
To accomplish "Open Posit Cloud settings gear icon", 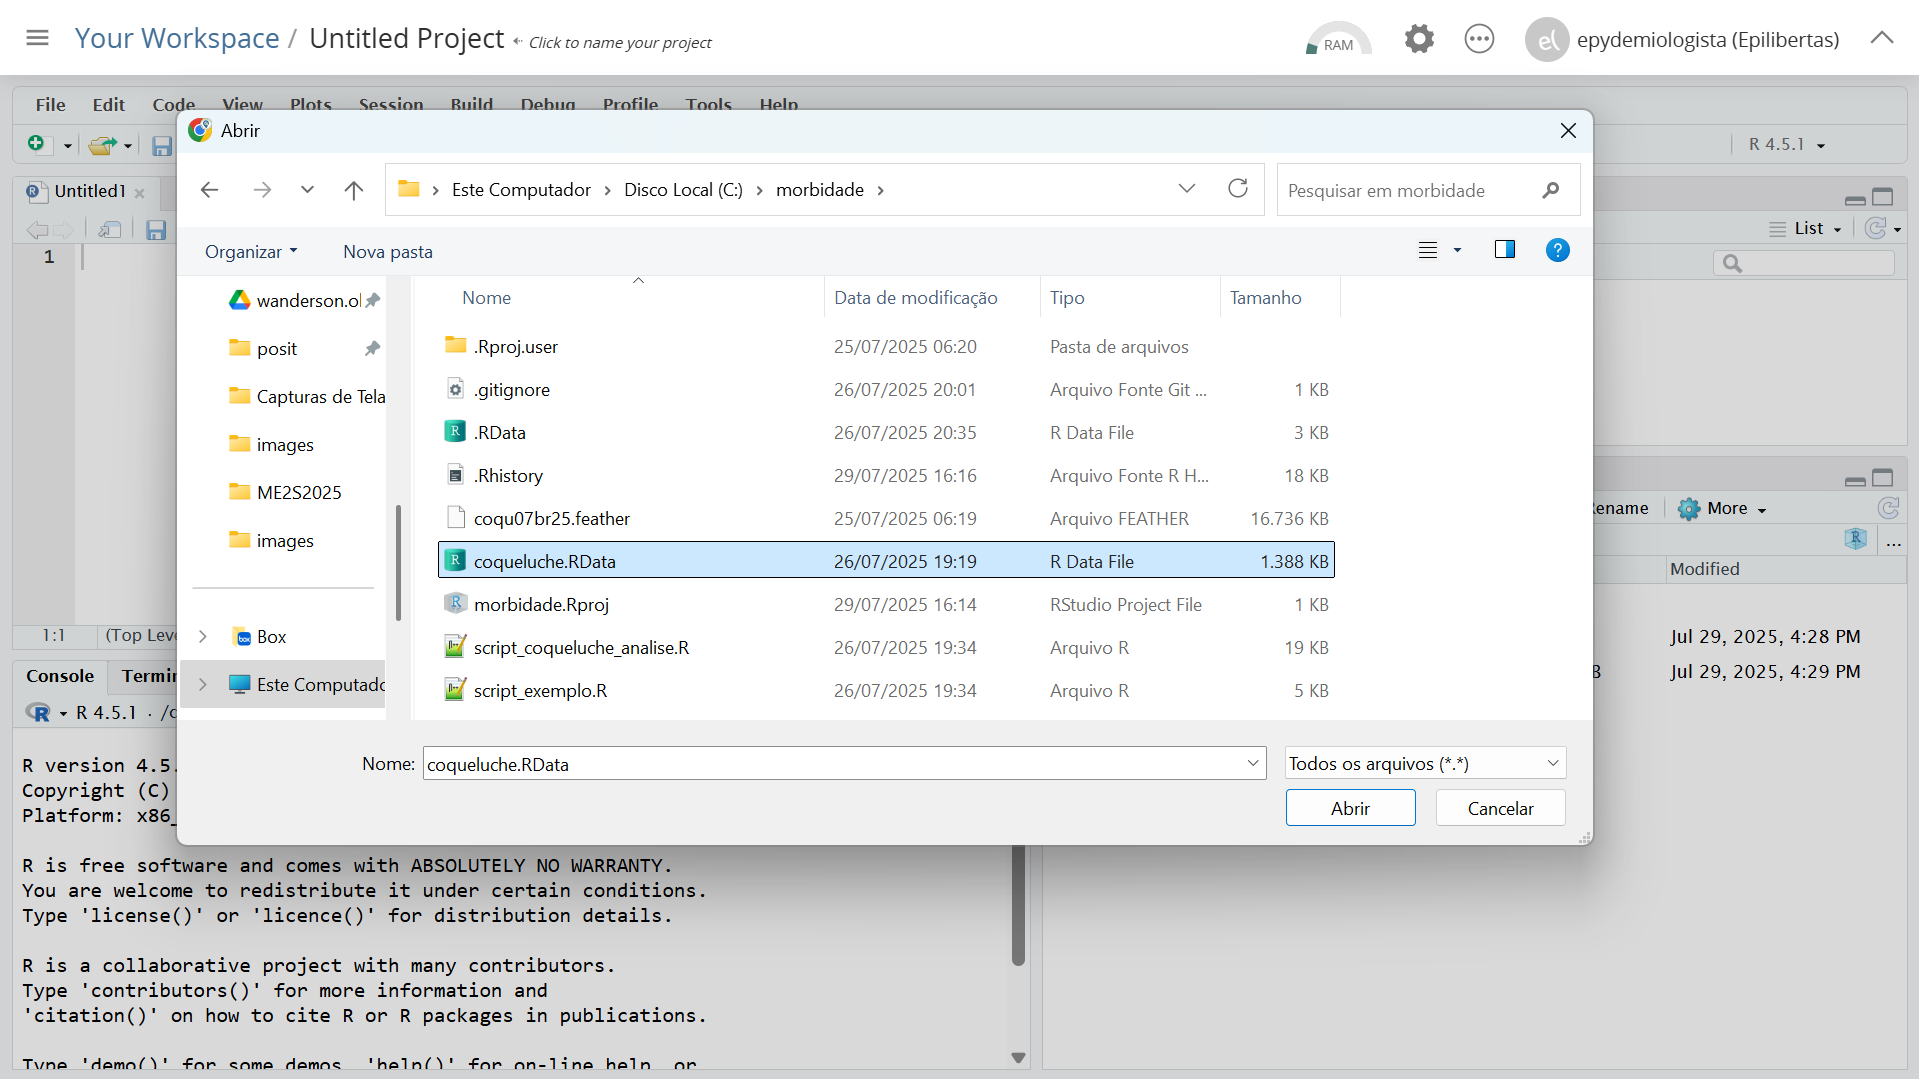I will 1418,40.
